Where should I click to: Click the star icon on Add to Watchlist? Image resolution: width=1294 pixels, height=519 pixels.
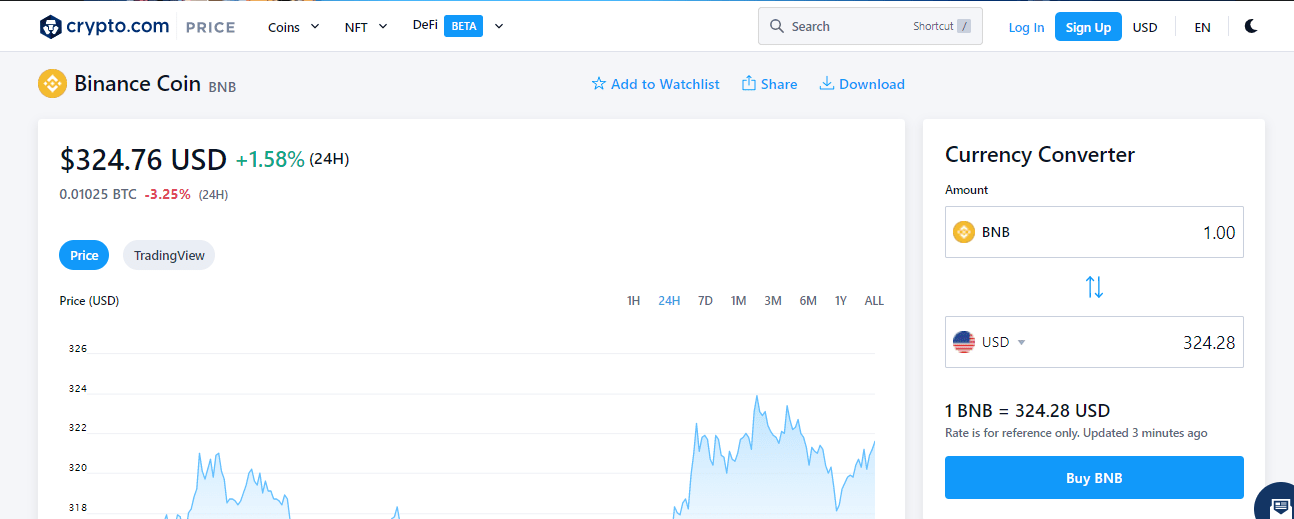599,84
